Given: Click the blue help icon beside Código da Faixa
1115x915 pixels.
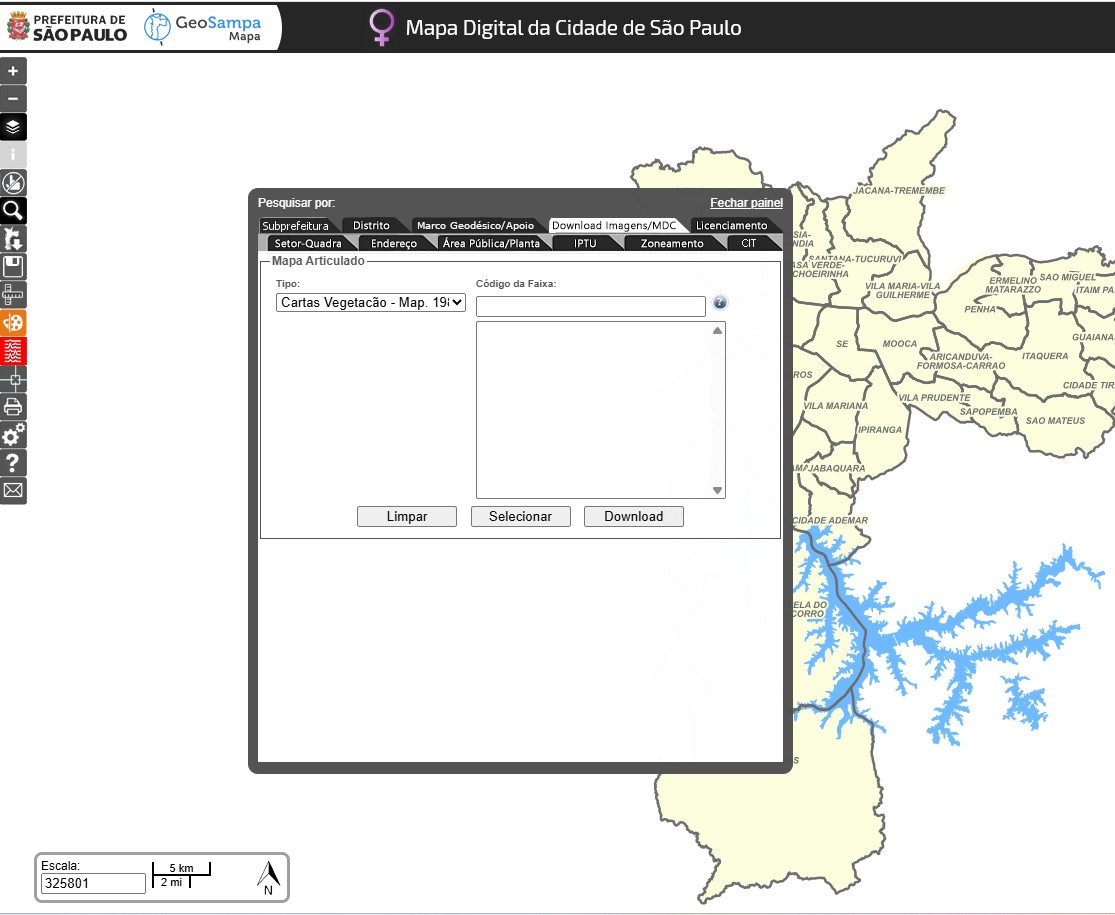Looking at the screenshot, I should click(720, 303).
